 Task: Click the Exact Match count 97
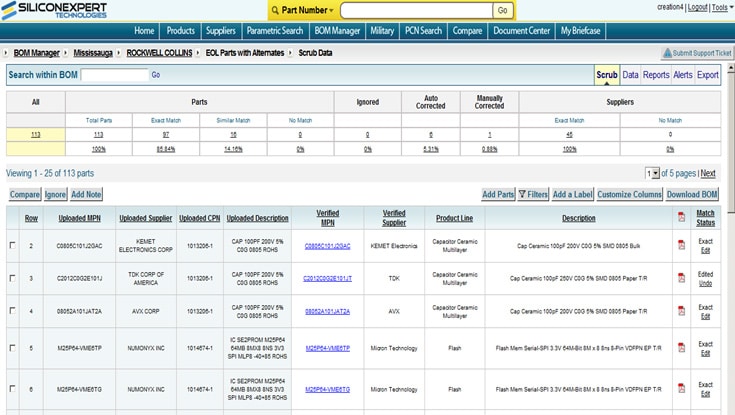(x=165, y=135)
